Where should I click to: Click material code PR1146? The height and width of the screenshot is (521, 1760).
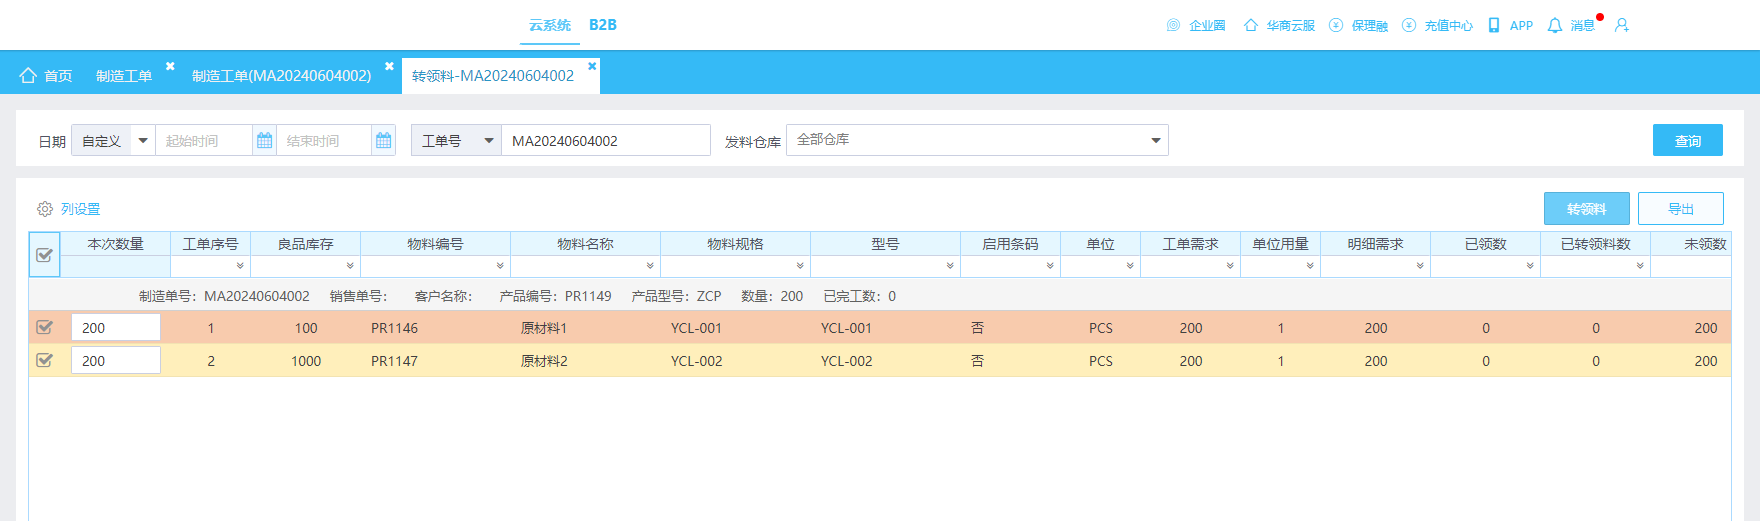point(394,328)
